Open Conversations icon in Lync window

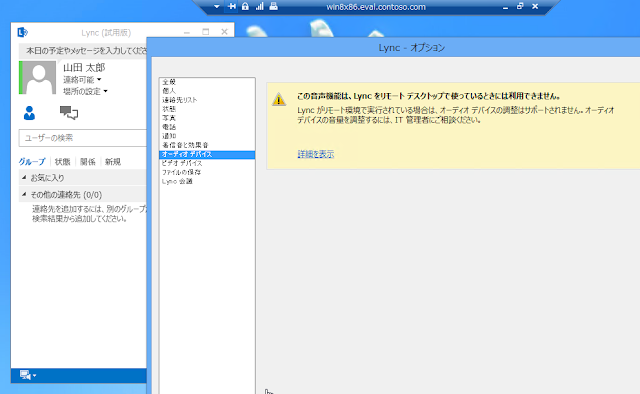tap(69, 113)
